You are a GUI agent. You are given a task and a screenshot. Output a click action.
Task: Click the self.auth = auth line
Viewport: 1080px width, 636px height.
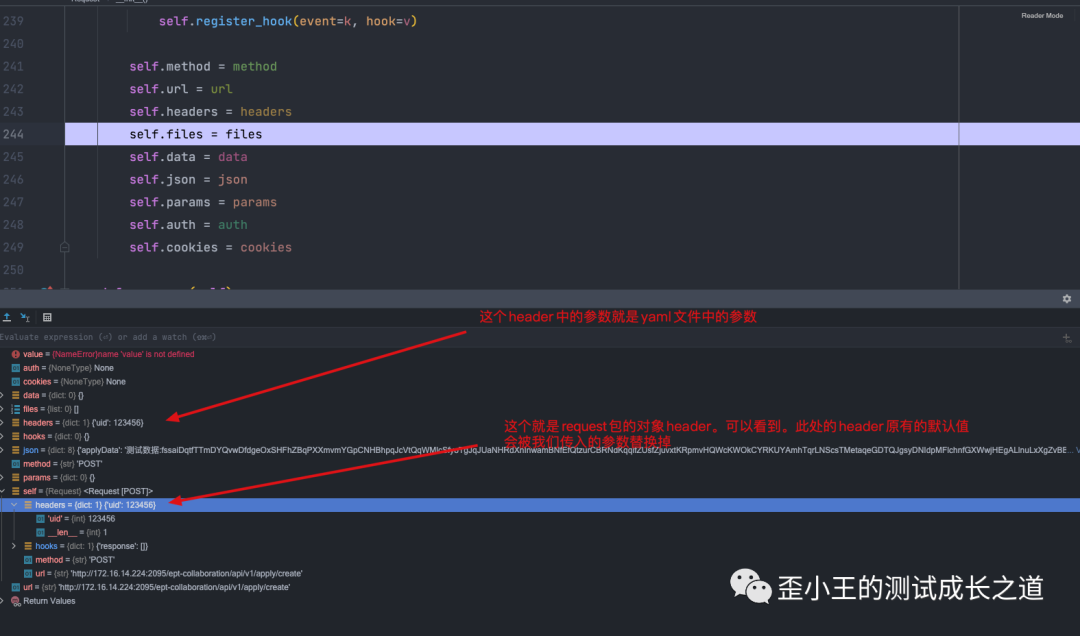pyautogui.click(x=189, y=225)
